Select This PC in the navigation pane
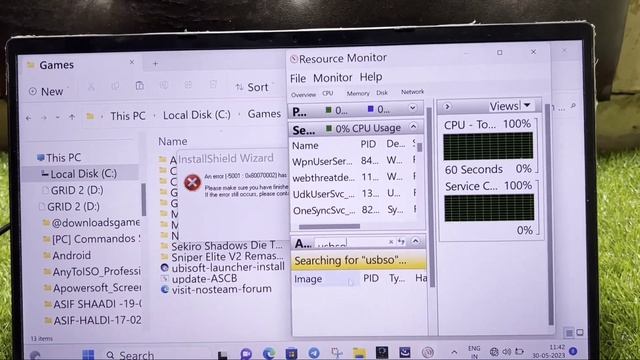 click(x=59, y=158)
